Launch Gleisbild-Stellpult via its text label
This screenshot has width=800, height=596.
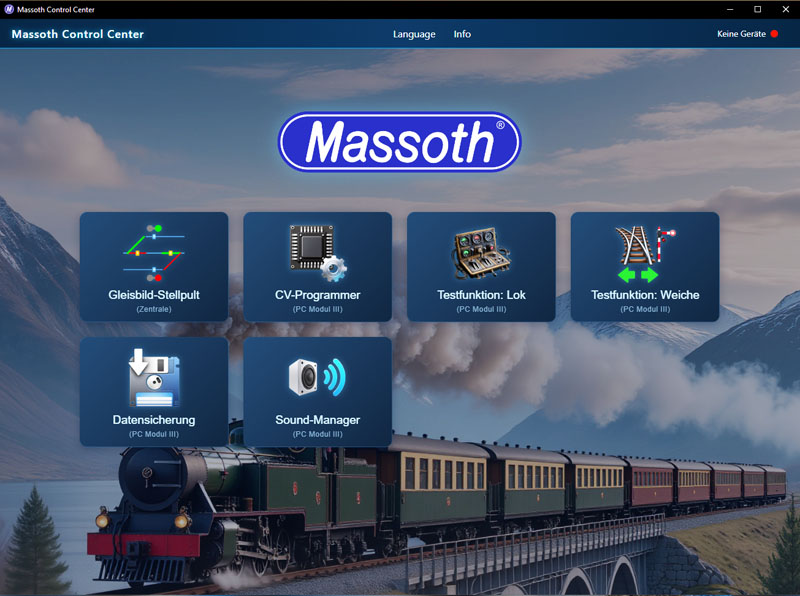click(154, 295)
